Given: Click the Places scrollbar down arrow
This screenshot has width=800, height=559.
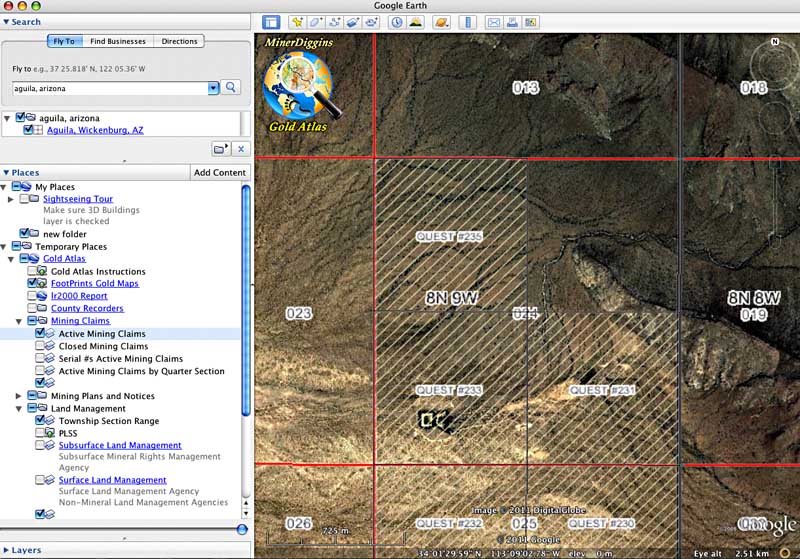Looking at the screenshot, I should [x=246, y=514].
